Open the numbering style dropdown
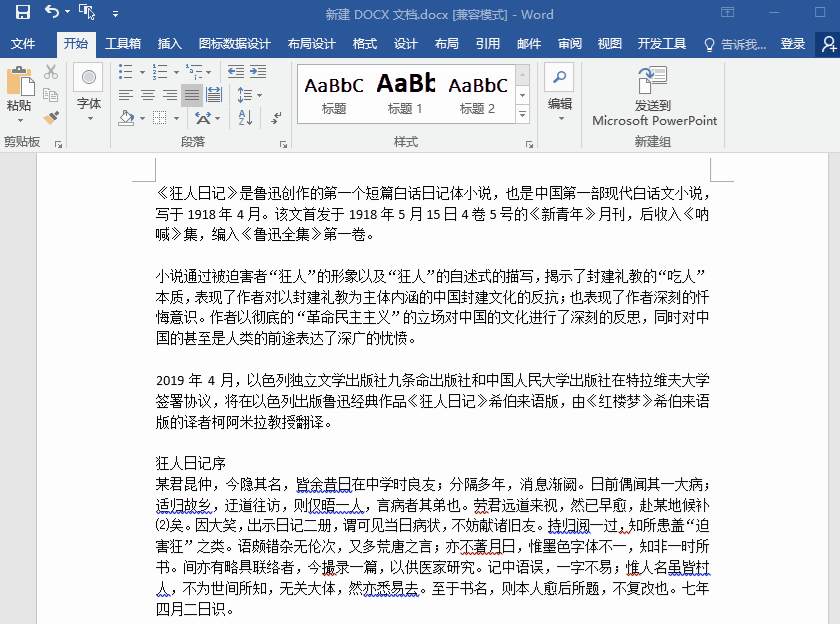 [176, 72]
